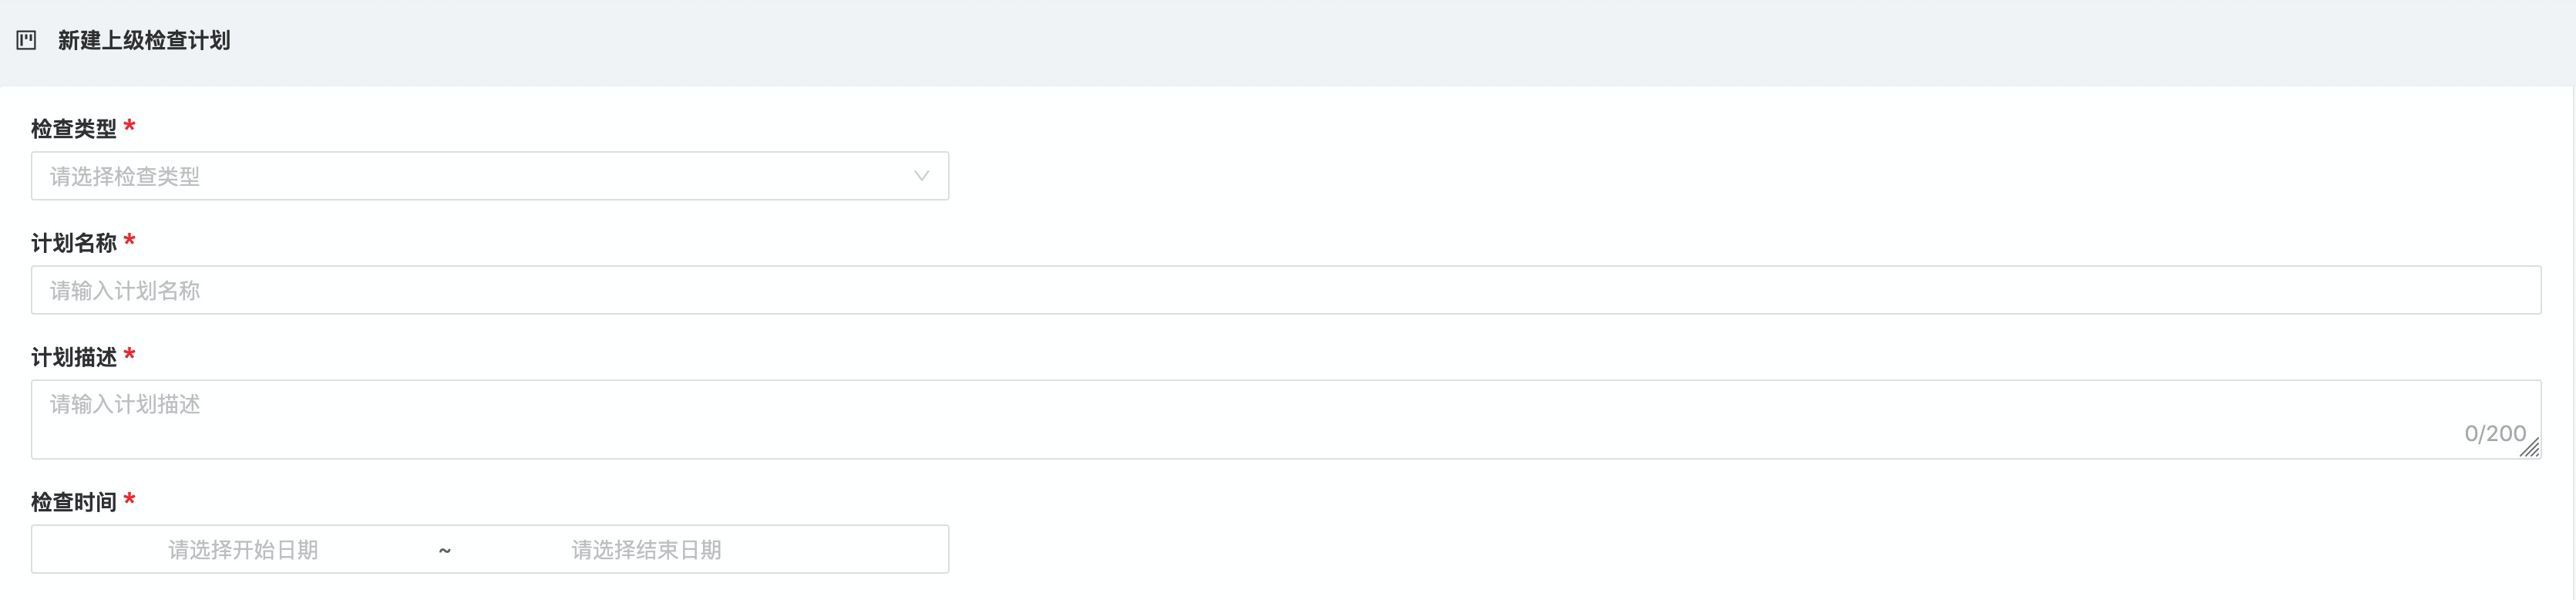This screenshot has width=2576, height=600.
Task: Click the 0/200 character counter
Action: 2494,433
